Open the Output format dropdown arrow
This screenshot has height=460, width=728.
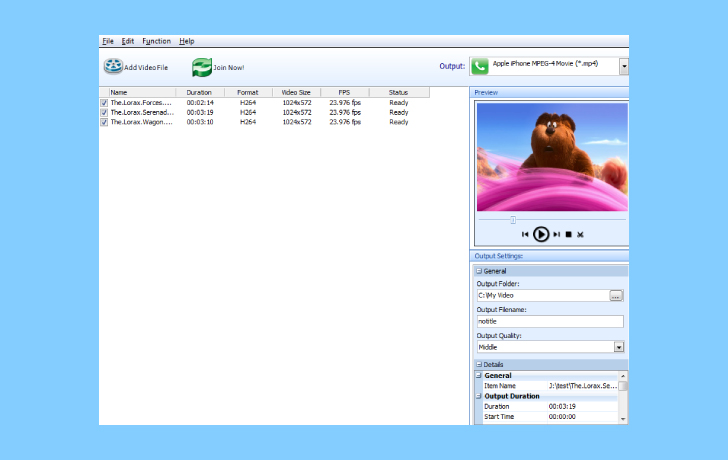coord(624,66)
